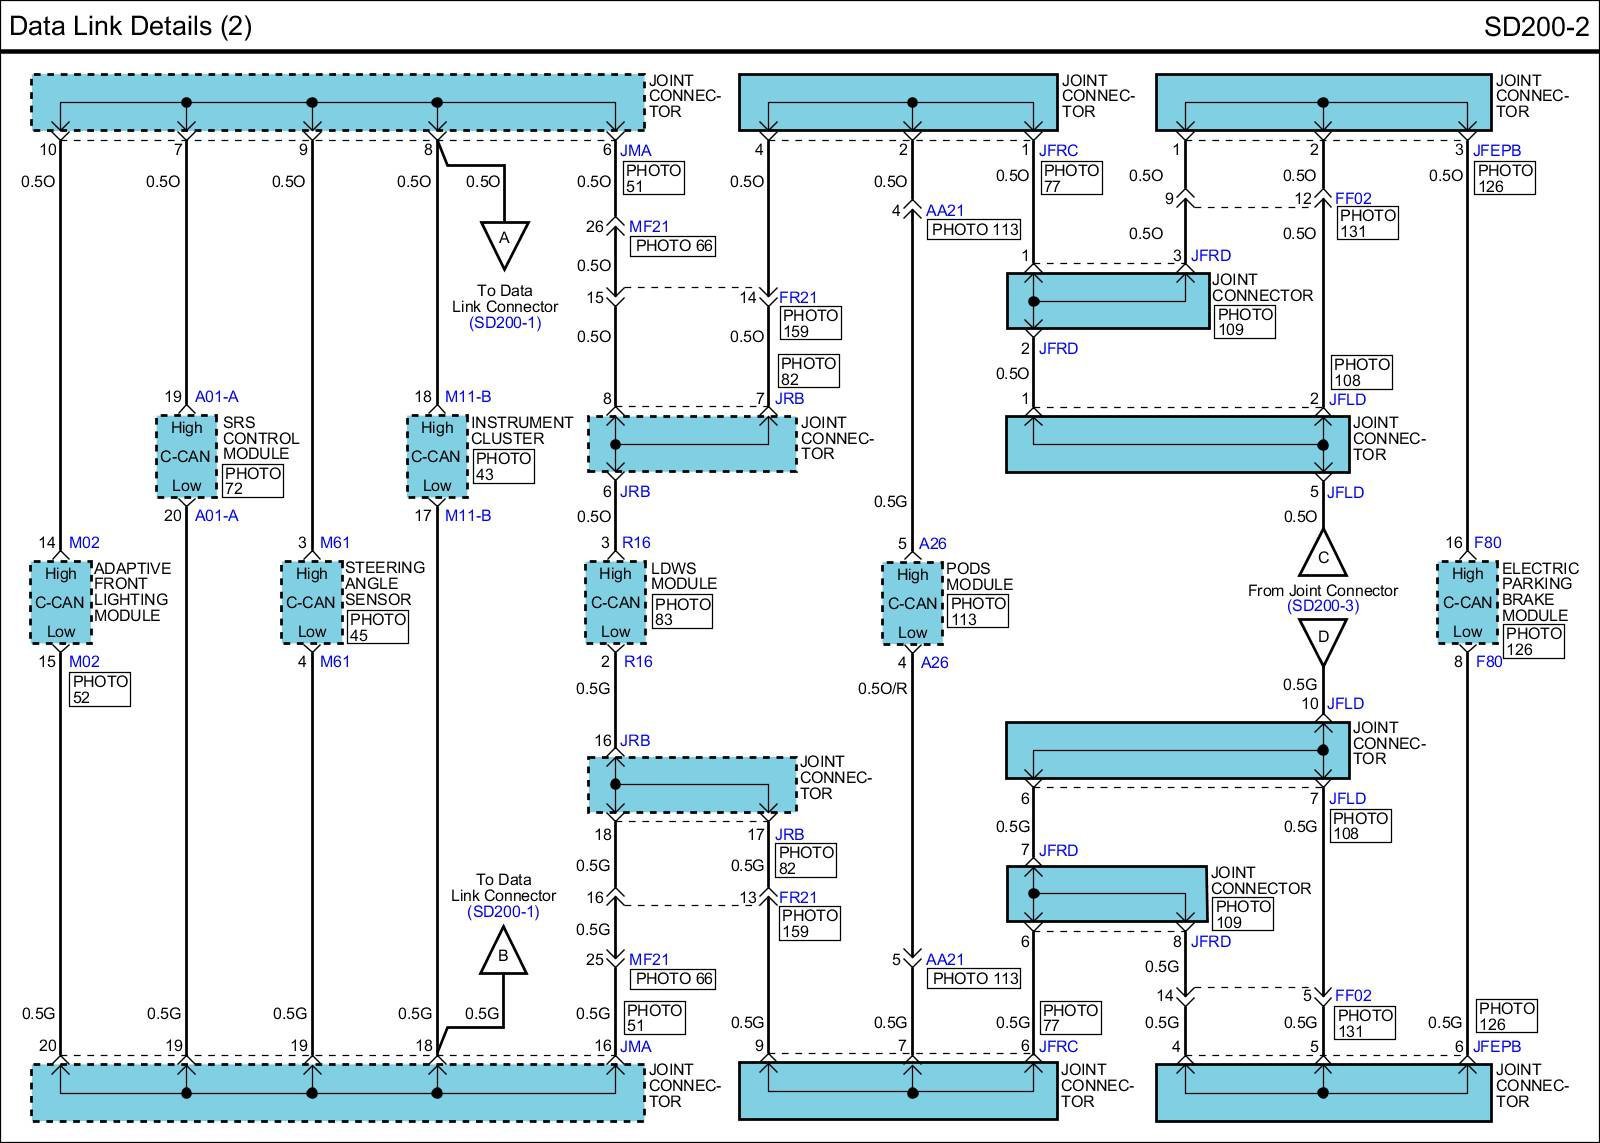Image resolution: width=1600 pixels, height=1143 pixels.
Task: Select the Adaptive Front Lighting Module block
Action: pos(60,602)
